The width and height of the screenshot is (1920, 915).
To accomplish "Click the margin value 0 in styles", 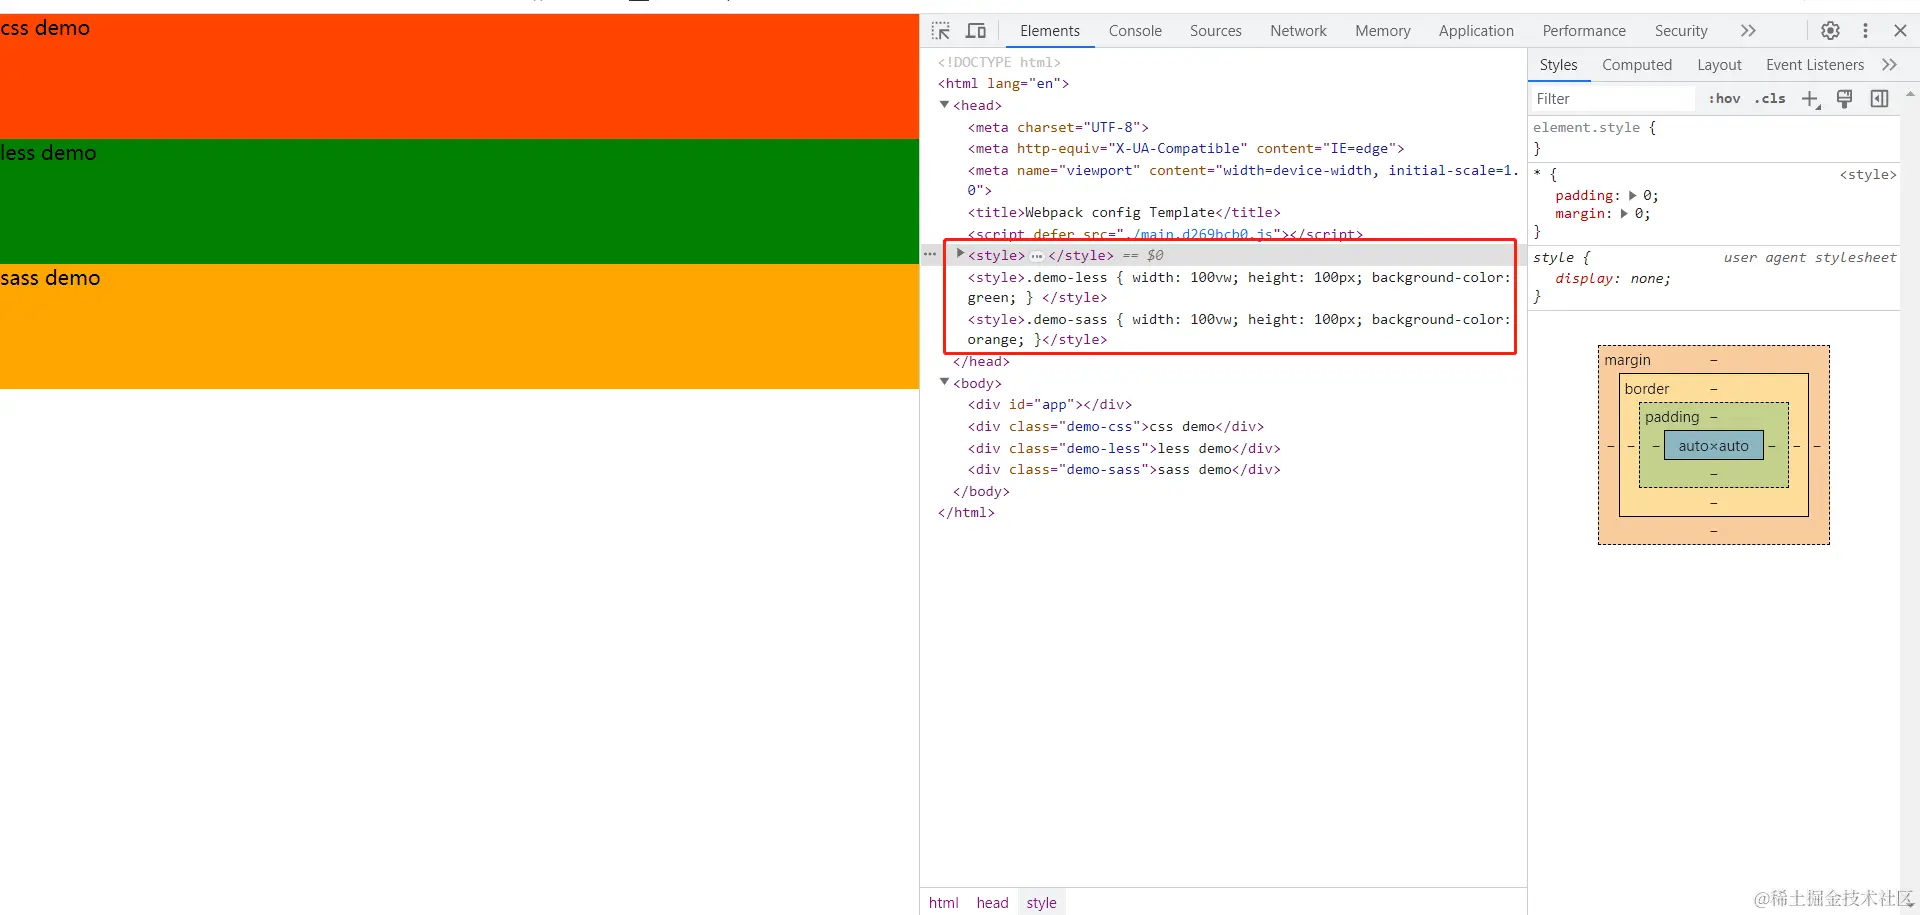I will tap(1638, 214).
